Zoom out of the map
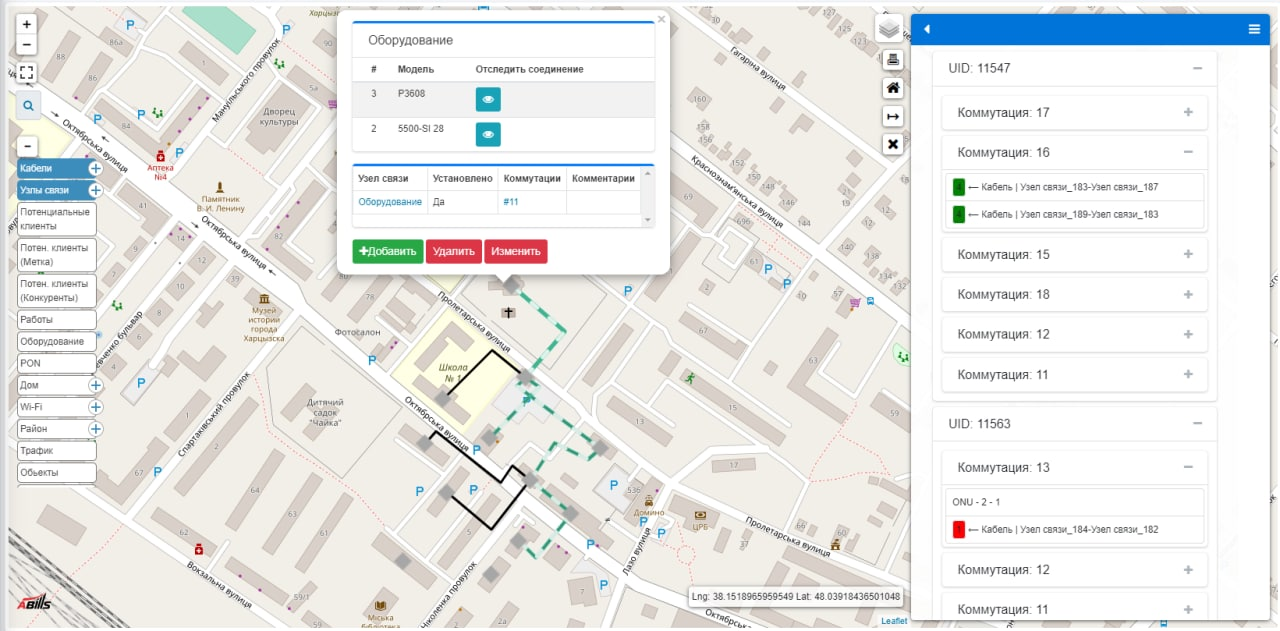Viewport: 1280px width, 631px height. click(27, 45)
